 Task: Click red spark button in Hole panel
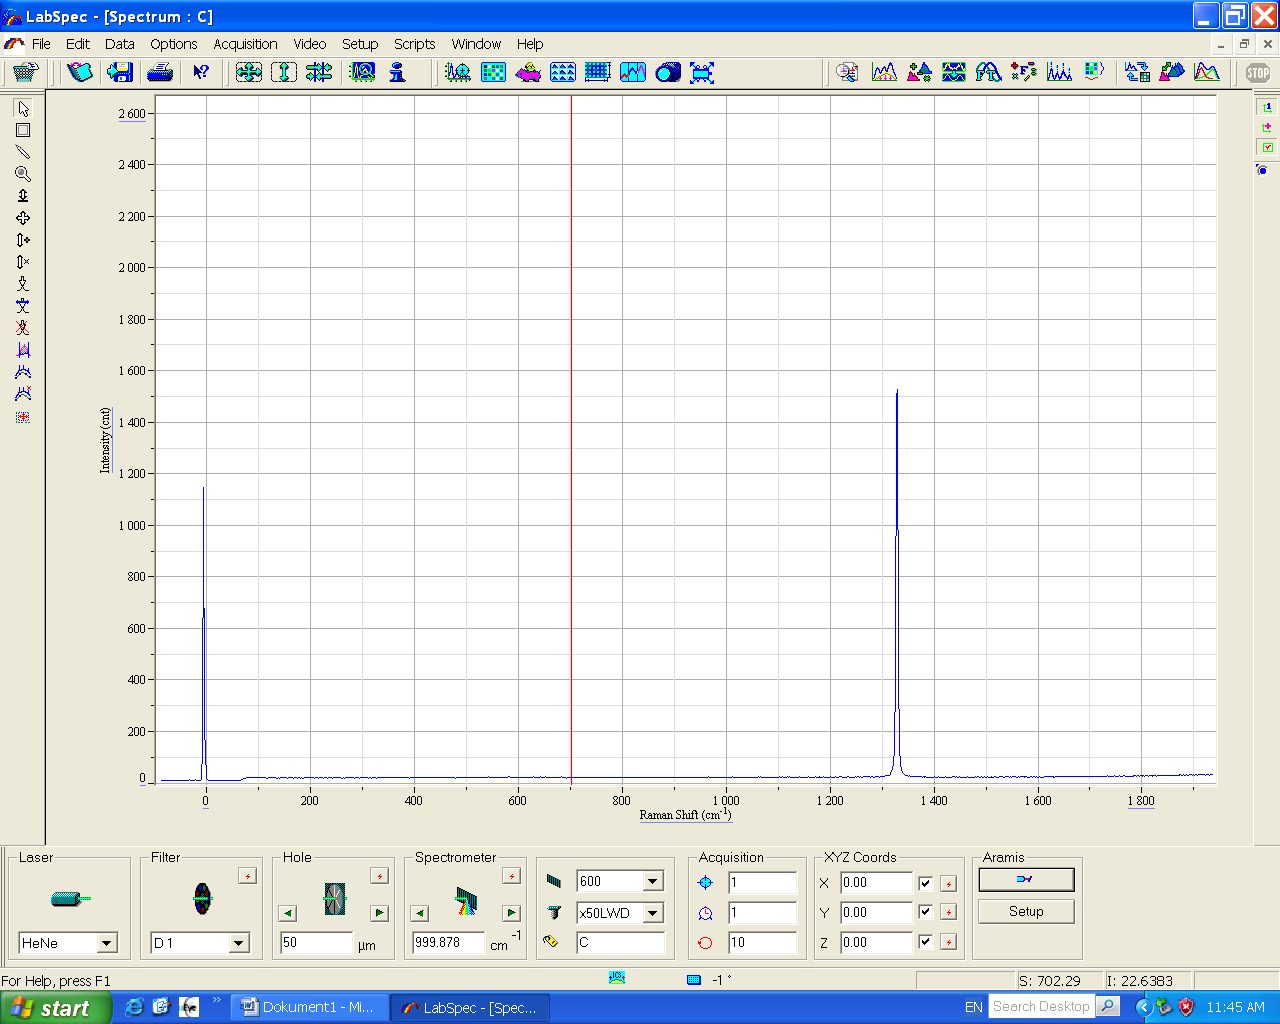(x=379, y=876)
